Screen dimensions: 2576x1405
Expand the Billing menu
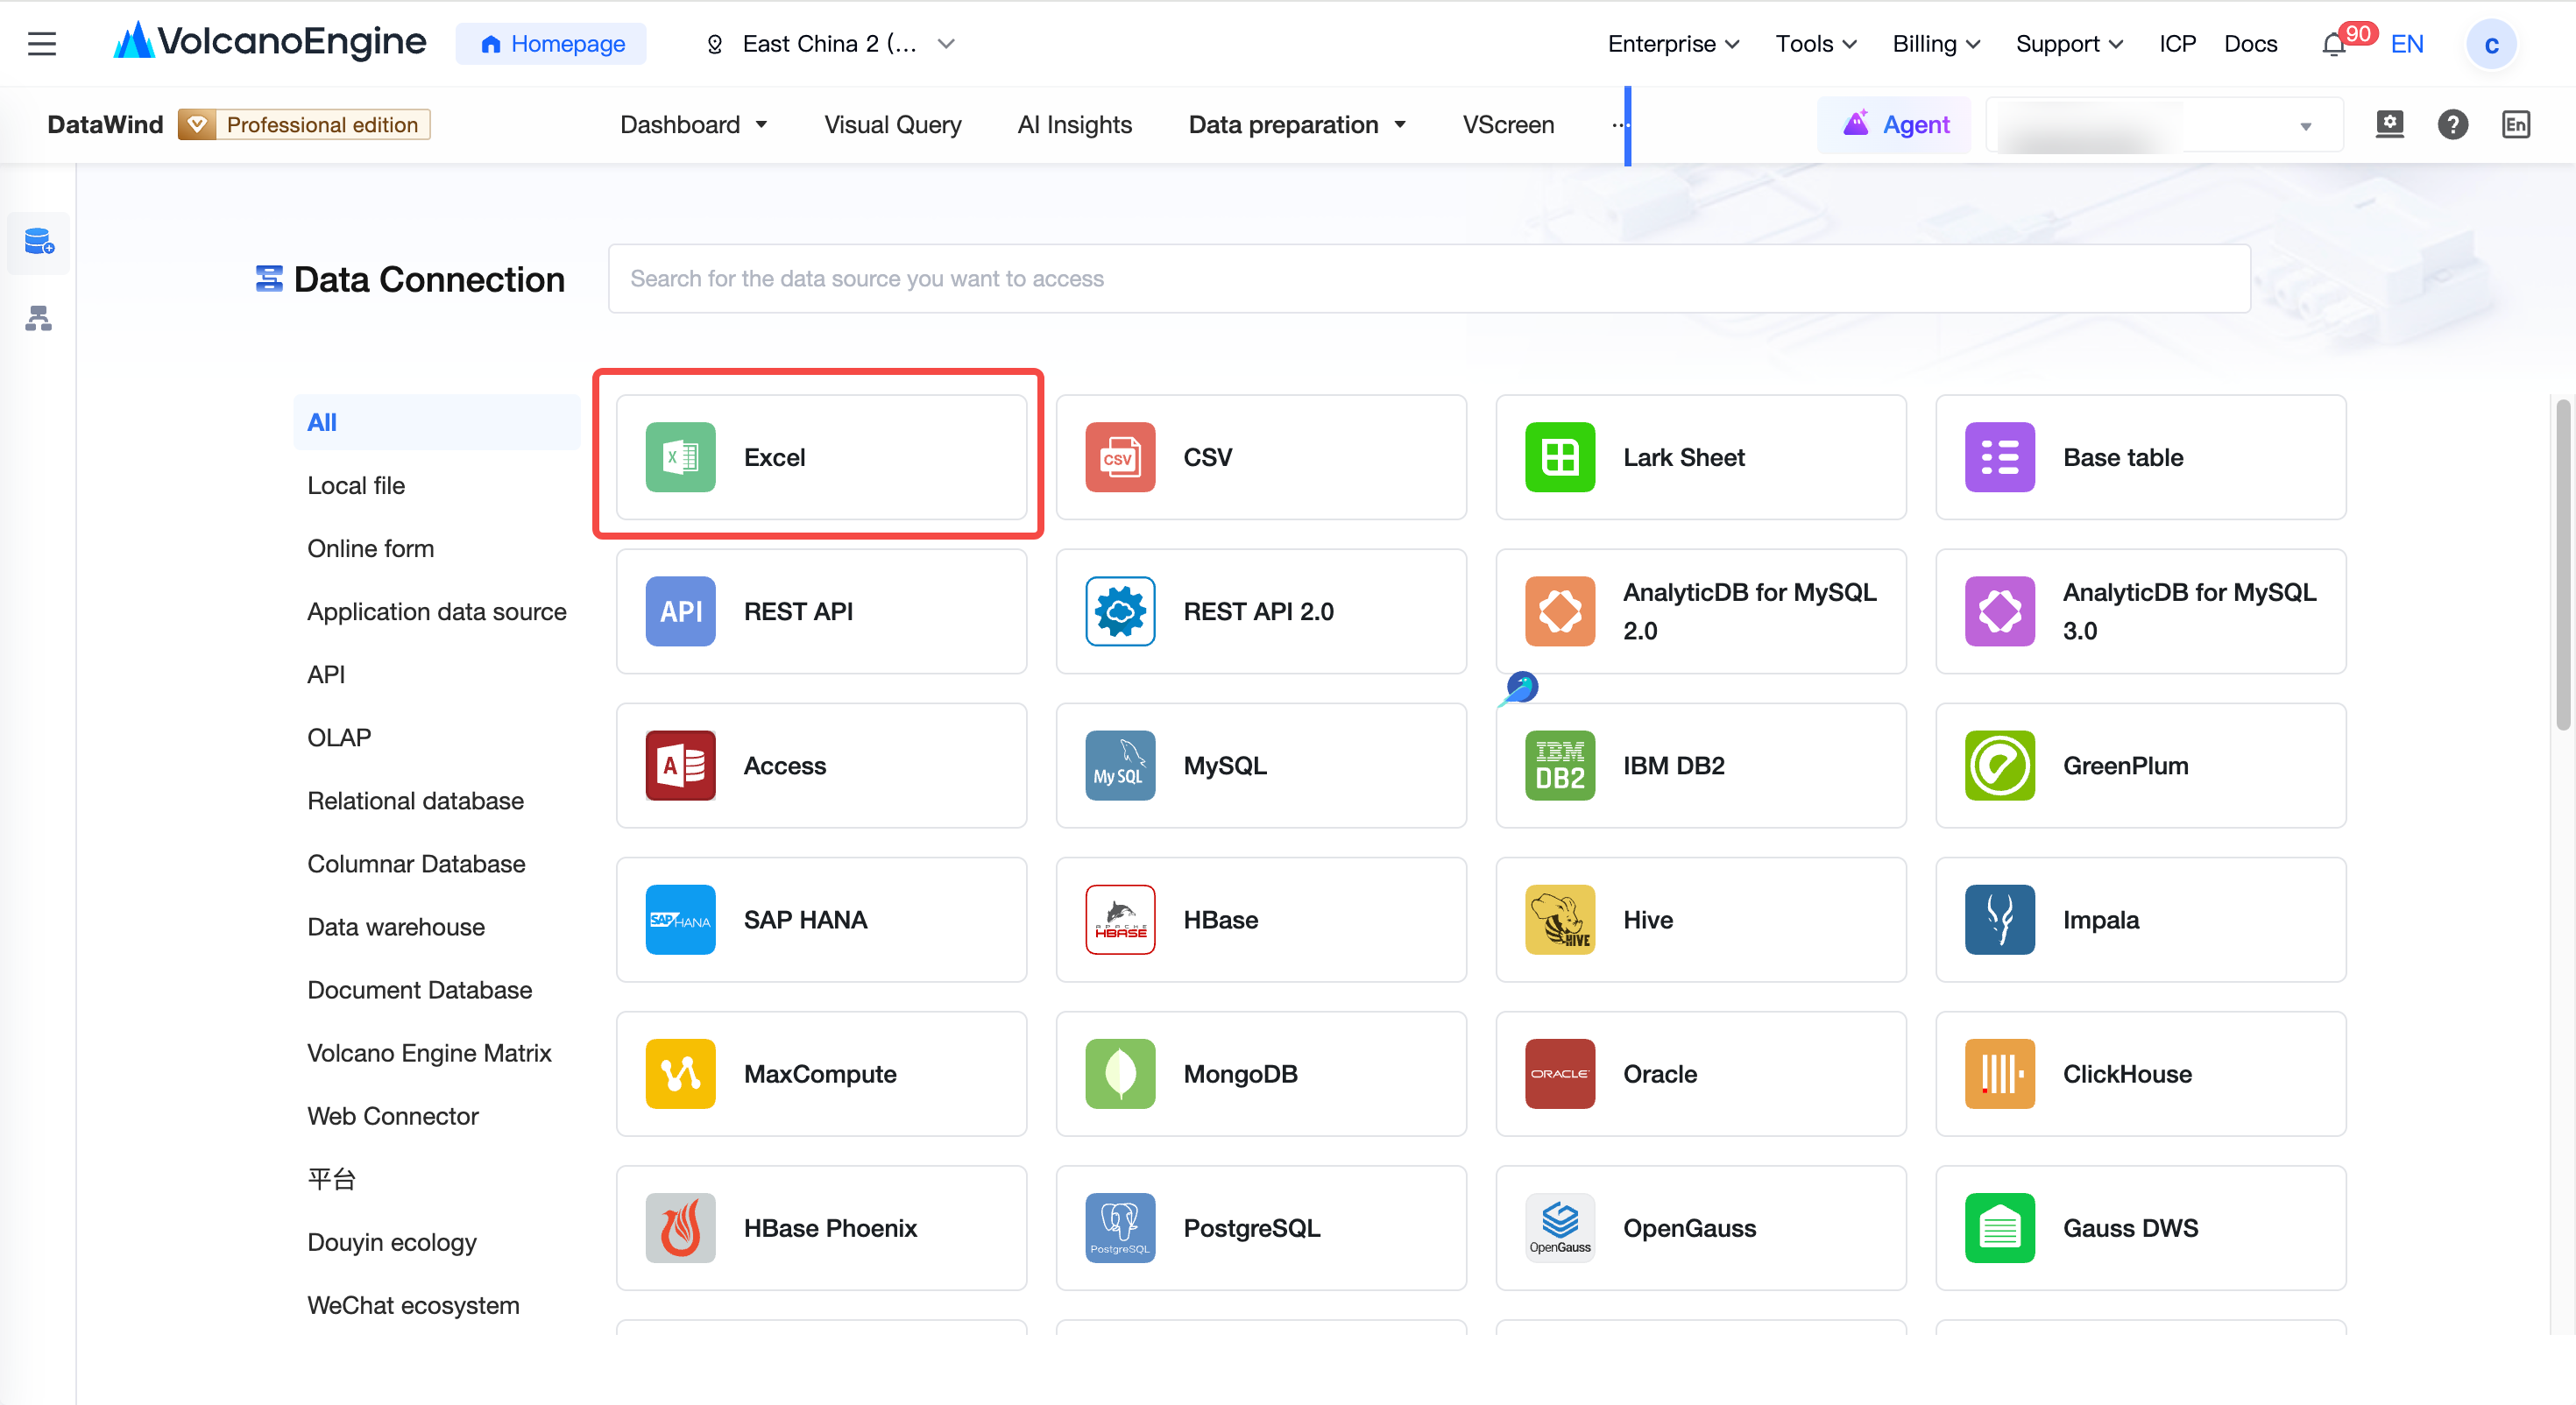pos(1935,44)
